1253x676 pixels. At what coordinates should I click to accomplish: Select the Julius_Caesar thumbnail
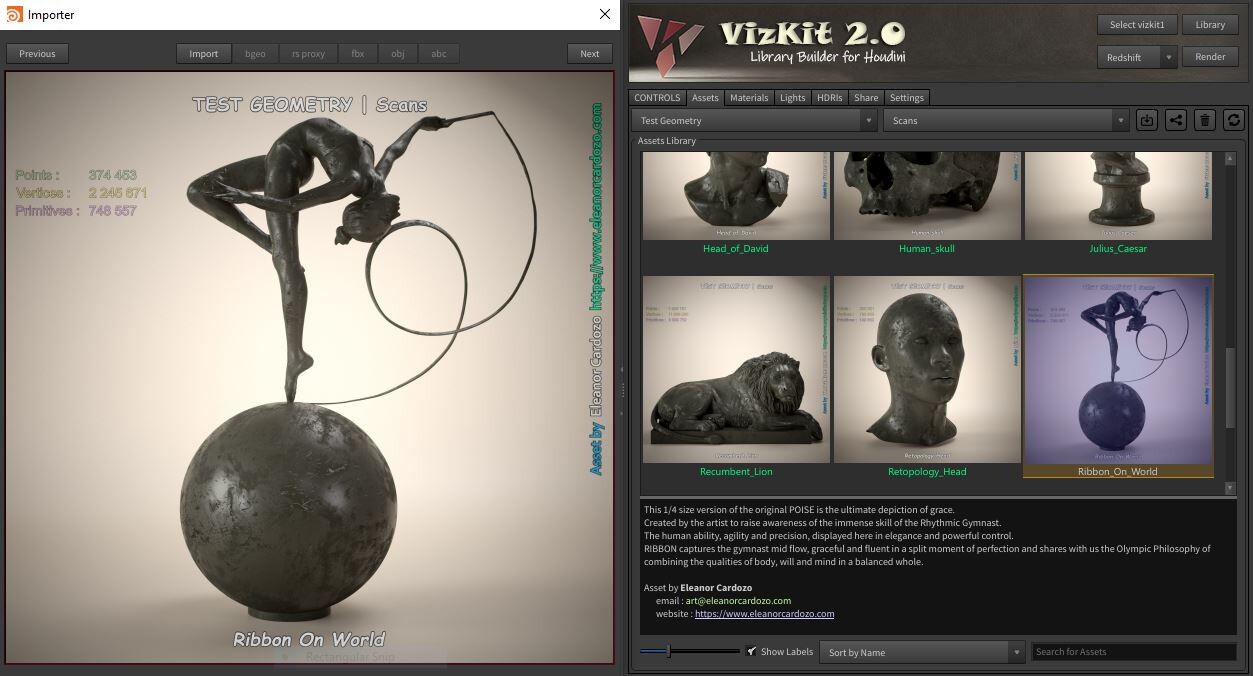[x=1118, y=196]
